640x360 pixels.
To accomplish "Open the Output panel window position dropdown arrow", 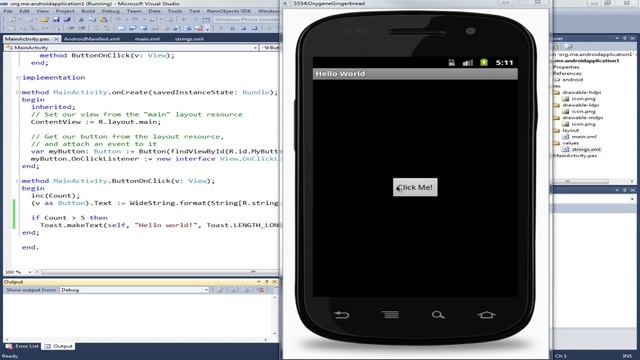I will pyautogui.click(x=259, y=282).
